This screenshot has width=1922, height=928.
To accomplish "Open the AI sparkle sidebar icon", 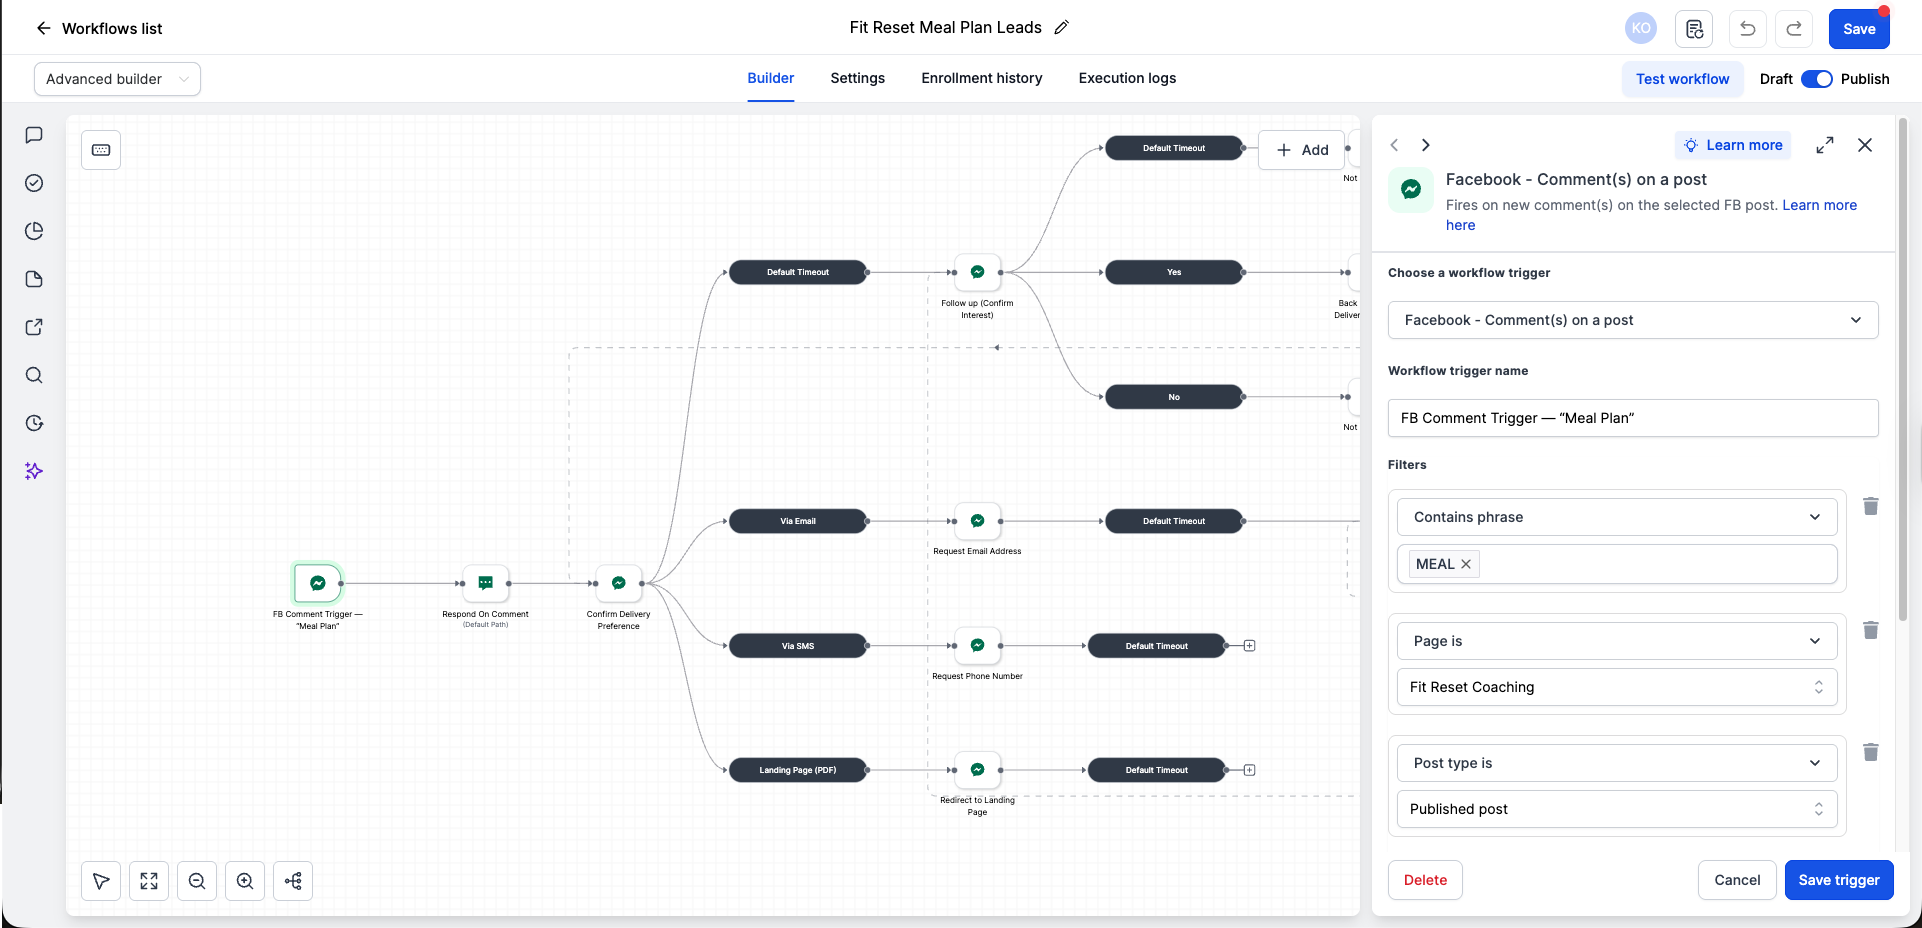I will point(34,471).
